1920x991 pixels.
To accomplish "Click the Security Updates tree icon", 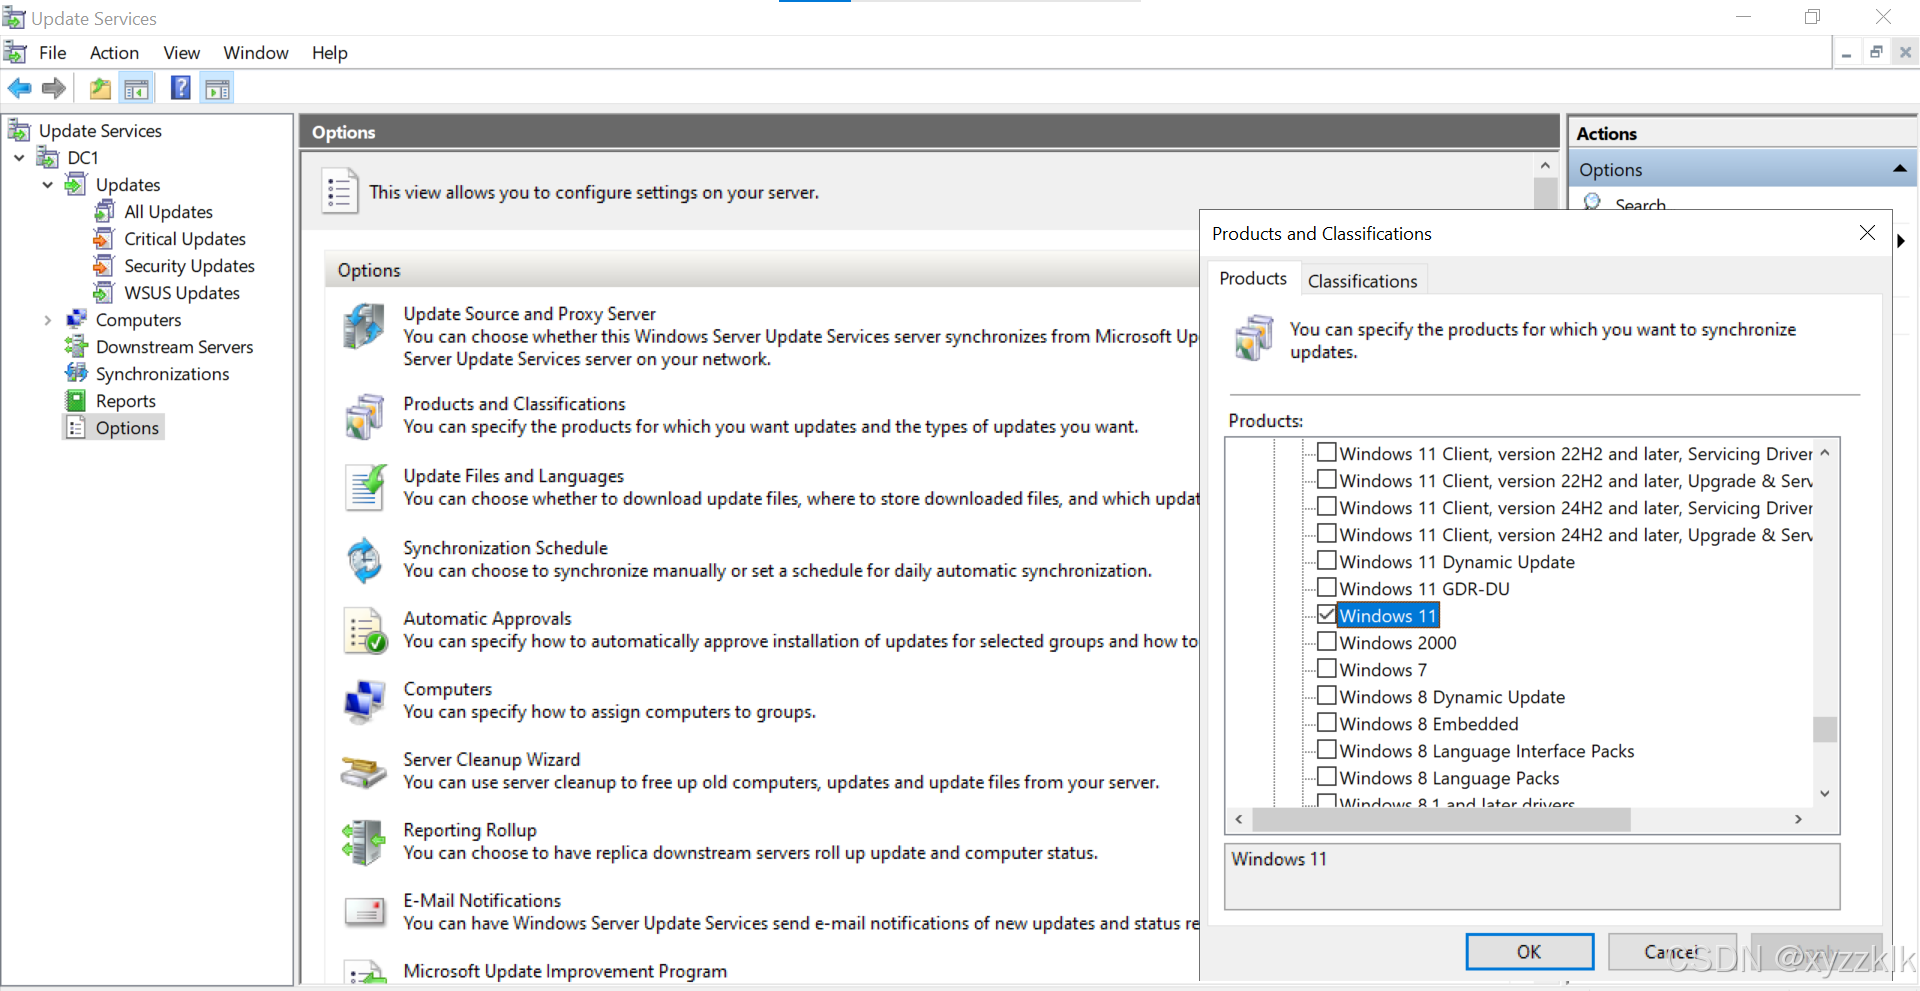I will 104,265.
